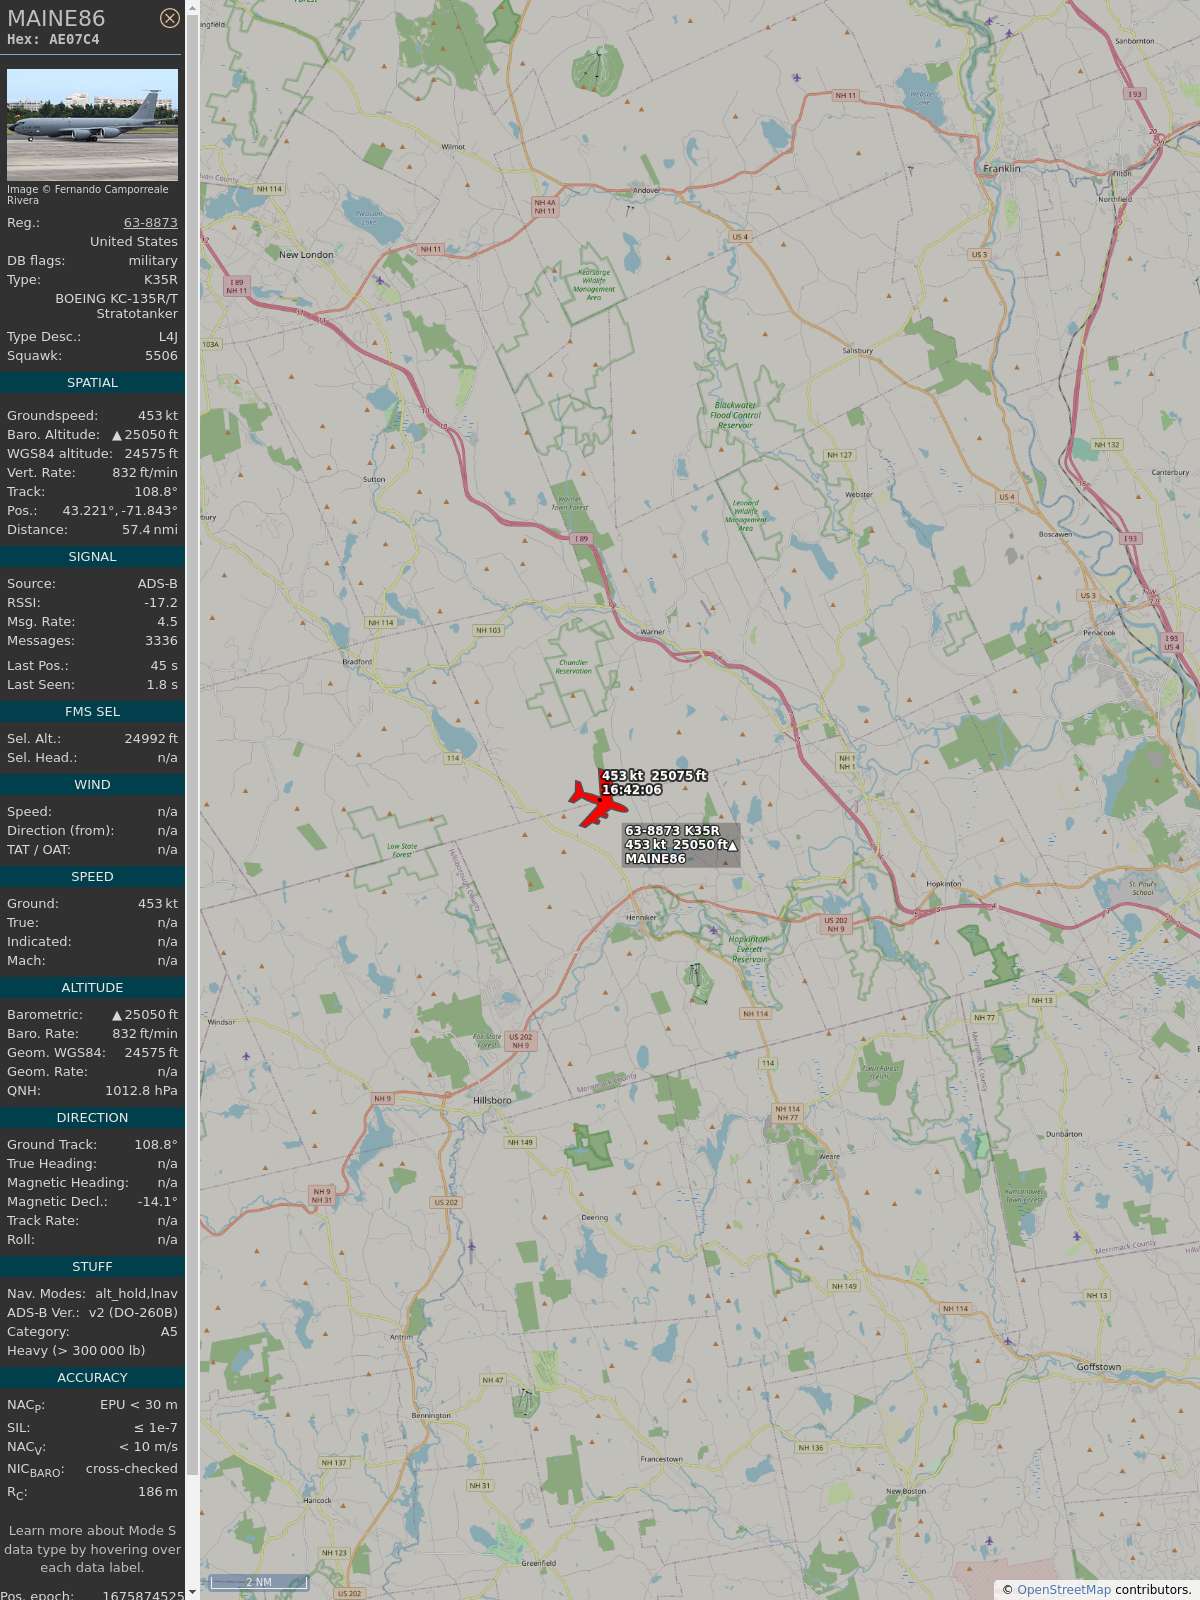Click the Baro. Altitude value in SPATIAL
1200x1600 pixels.
[145, 435]
